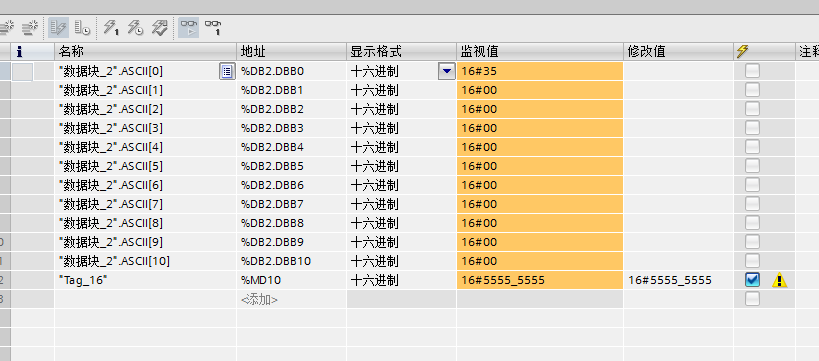Screen dimensions: 819x361
Task: Check modify checkbox for ASCII[8] row
Action: tap(752, 223)
